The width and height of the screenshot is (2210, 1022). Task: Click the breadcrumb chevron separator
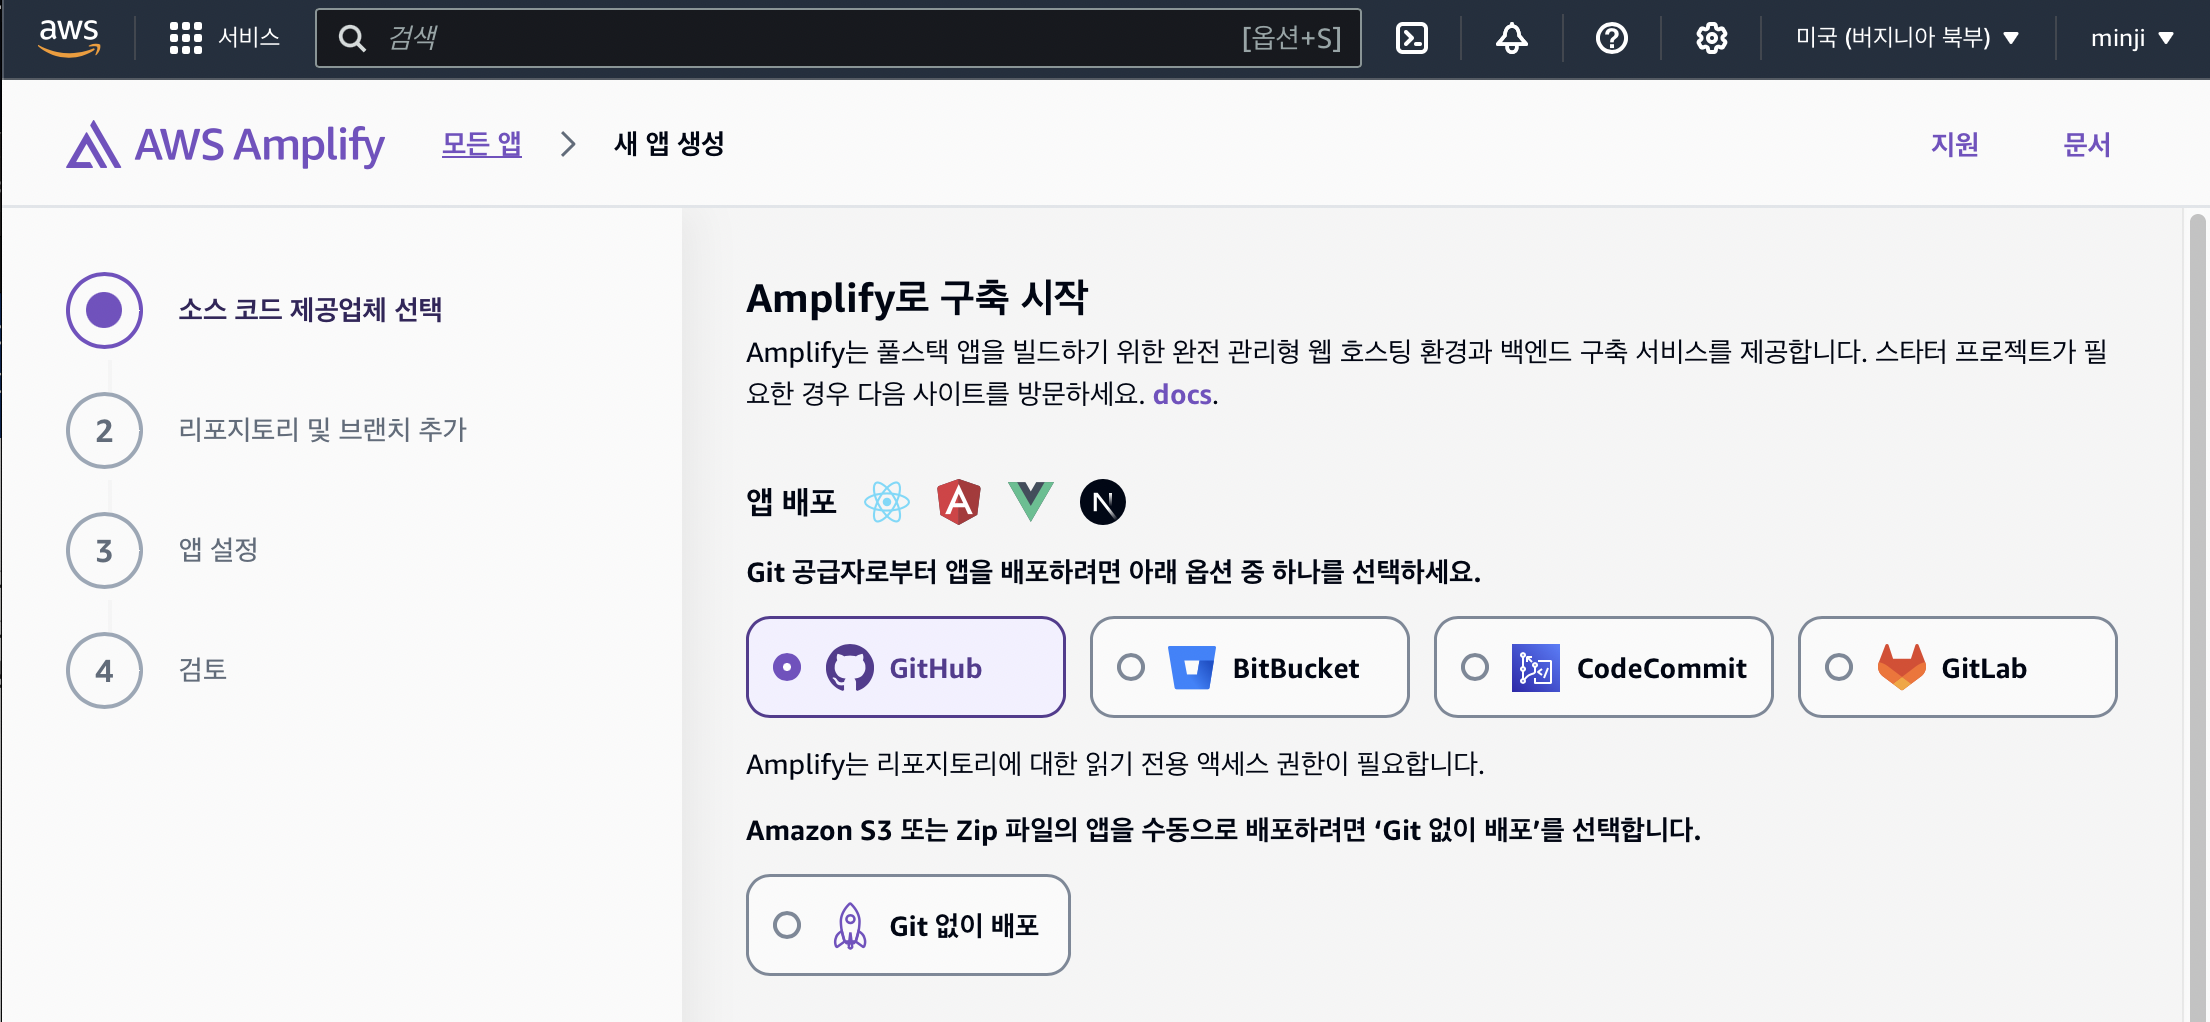click(x=568, y=144)
